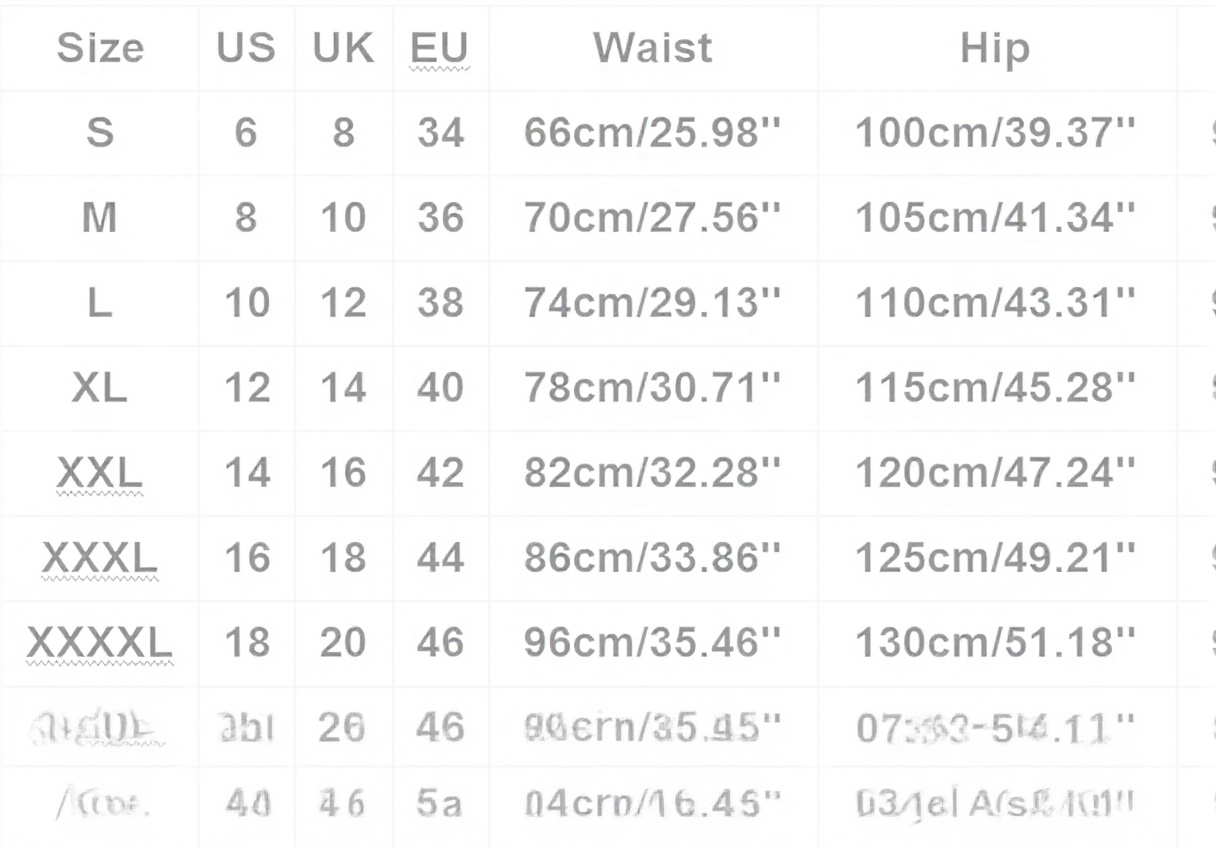Screen dimensions: 1216x848
Task: Select the XXXXL size cell
Action: coord(100,642)
